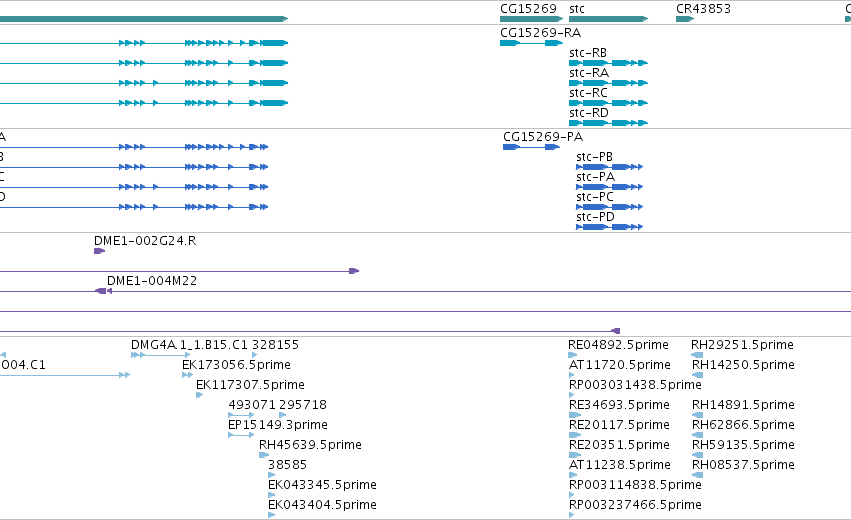Select EST label RP003031438.5prime

[x=635, y=385]
